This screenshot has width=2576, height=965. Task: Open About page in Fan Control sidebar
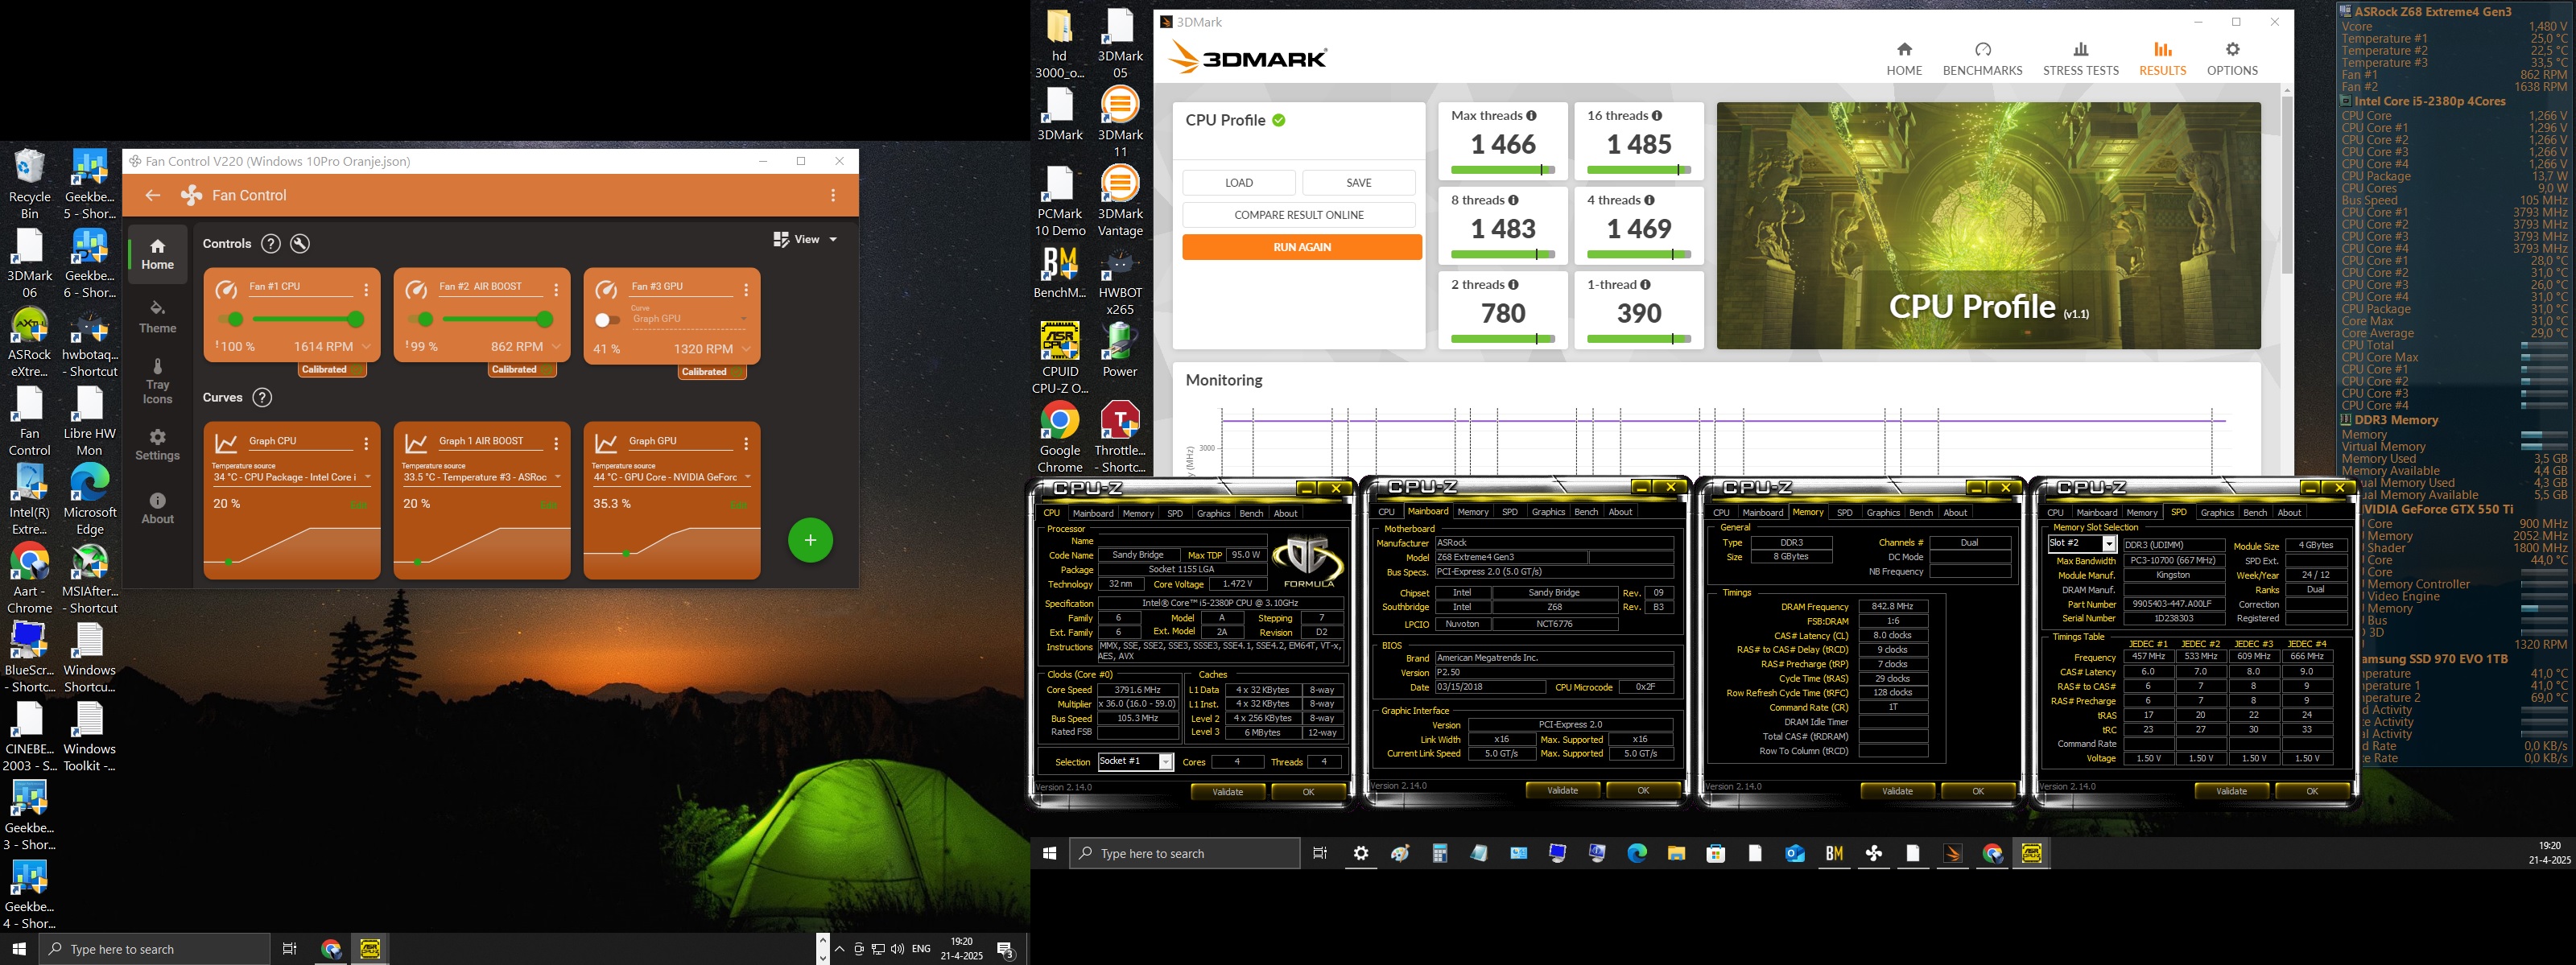[157, 508]
